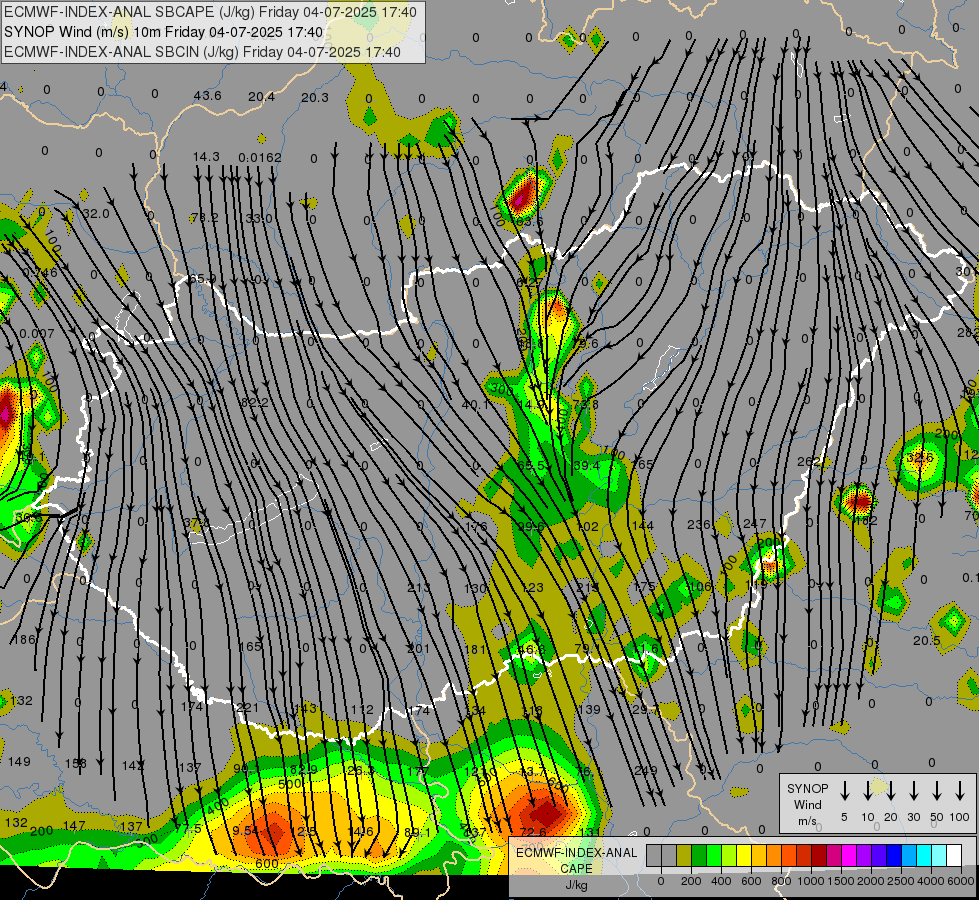Pick the yellow swatch in CAPE legend
Screen dimensions: 979x900
point(744,855)
